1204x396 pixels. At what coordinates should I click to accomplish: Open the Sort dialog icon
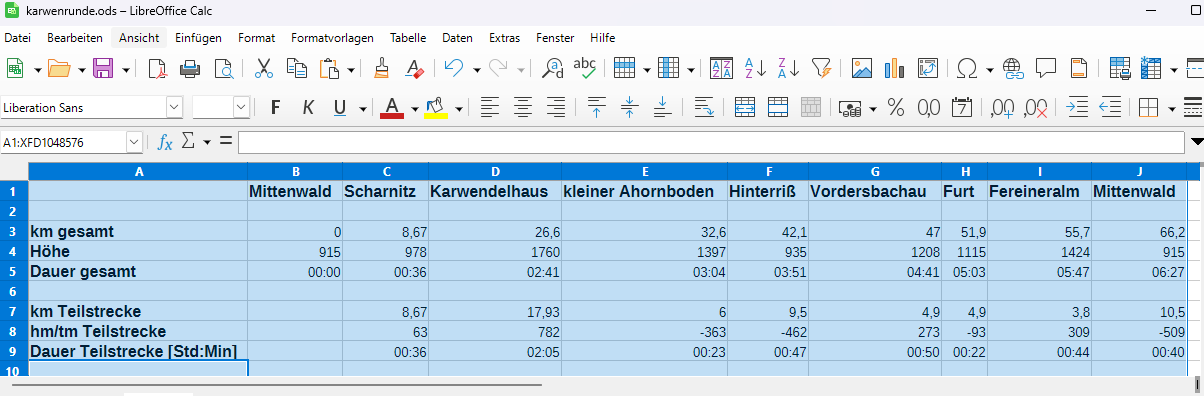pyautogui.click(x=721, y=69)
